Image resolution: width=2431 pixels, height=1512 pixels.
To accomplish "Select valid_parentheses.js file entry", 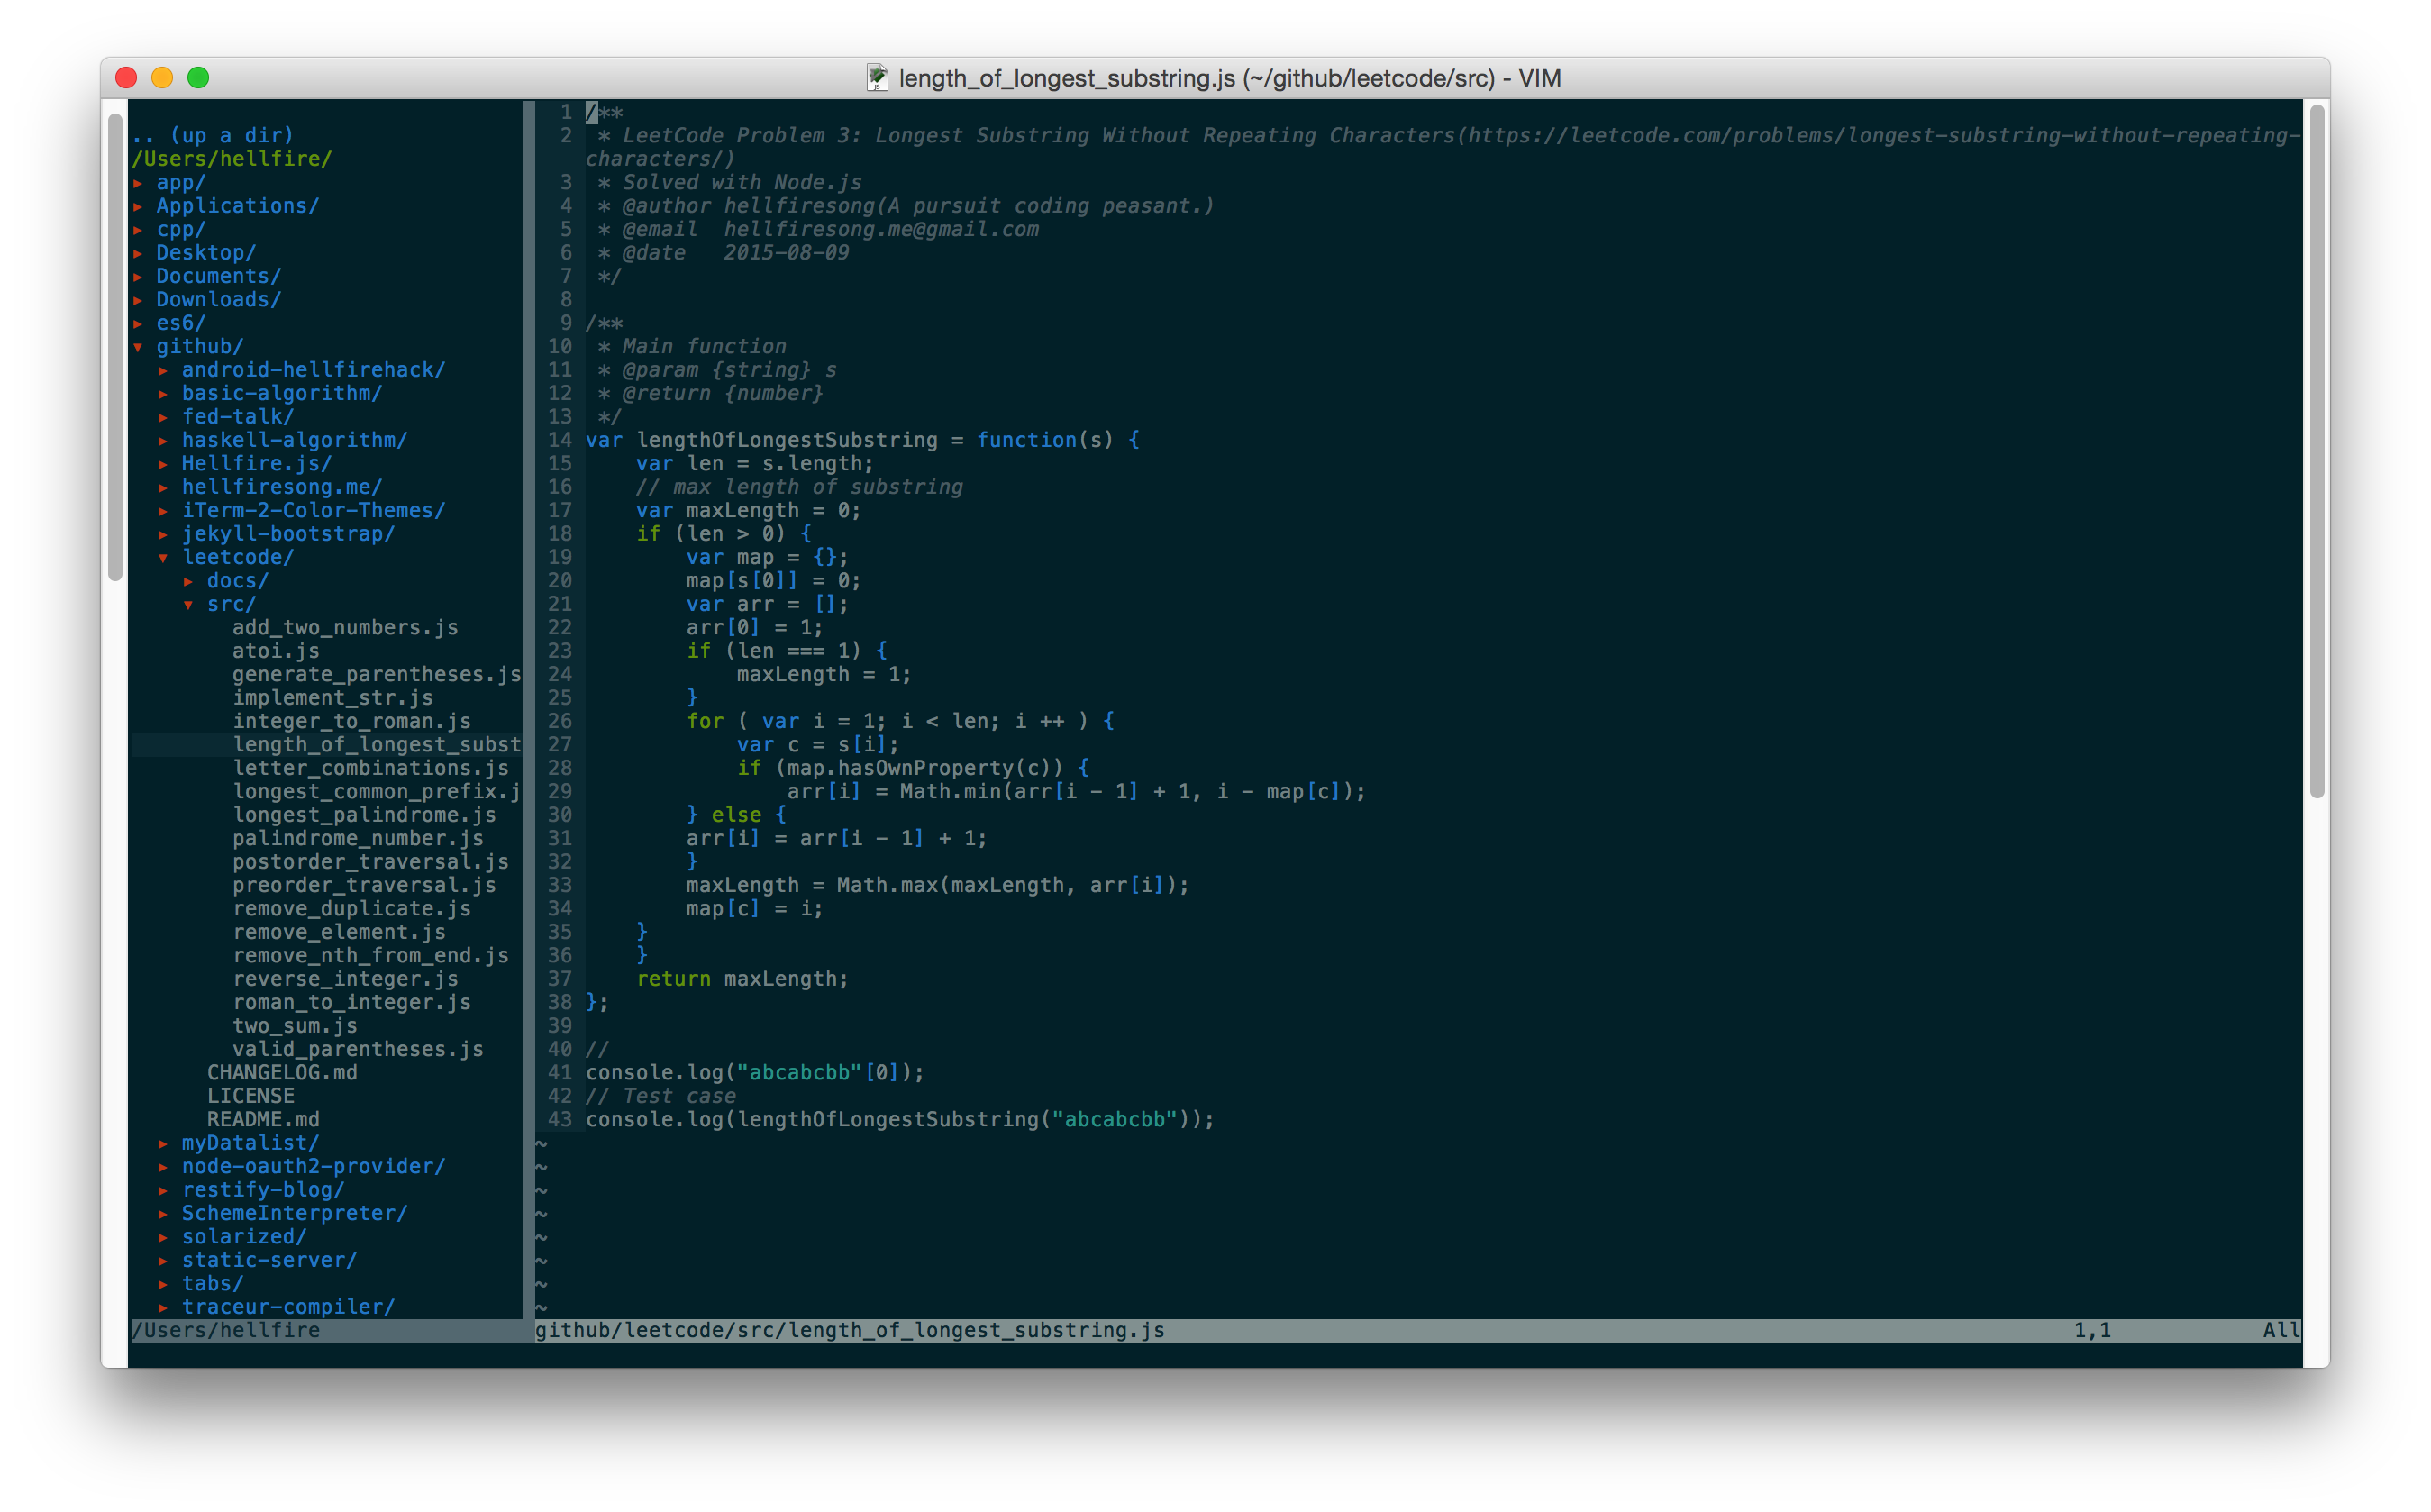I will (x=357, y=1049).
